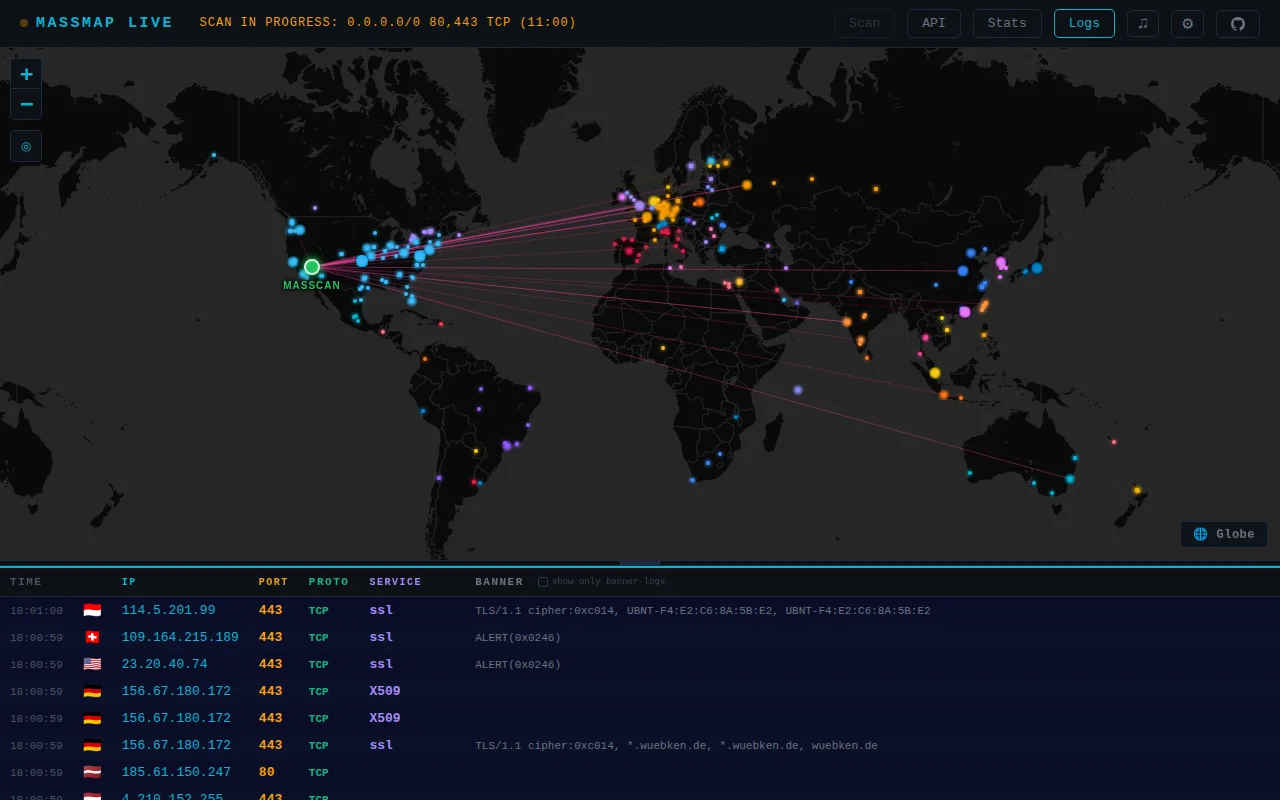Open settings via the gear icon

[1187, 23]
